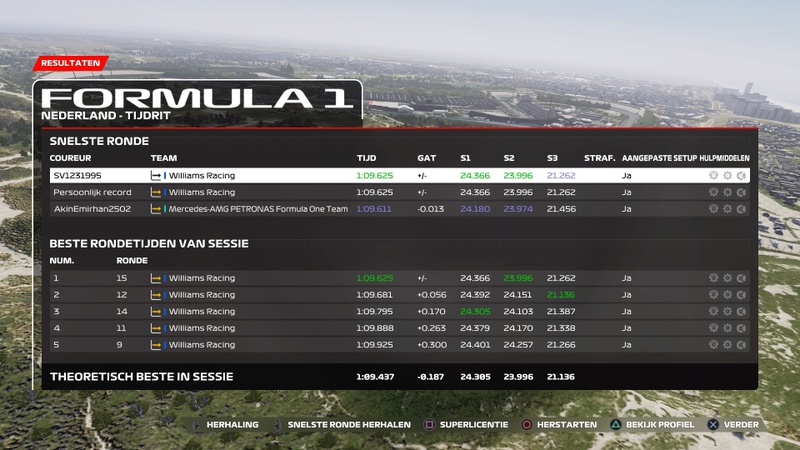Click the green 24.305 sector time in ronde 14 row
This screenshot has height=450, width=800.
(x=475, y=311)
